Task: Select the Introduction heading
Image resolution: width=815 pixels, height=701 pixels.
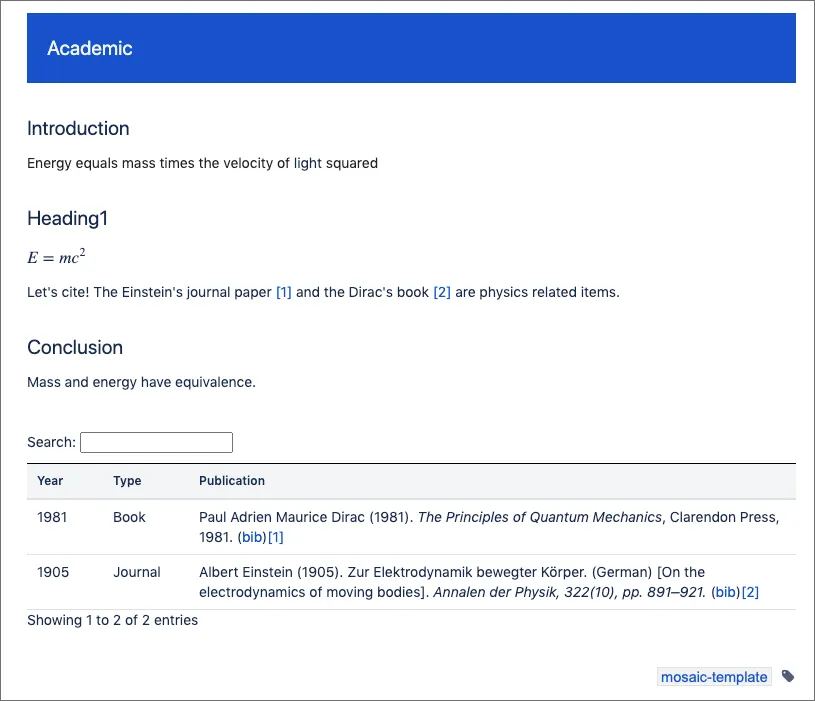Action: click(x=78, y=128)
